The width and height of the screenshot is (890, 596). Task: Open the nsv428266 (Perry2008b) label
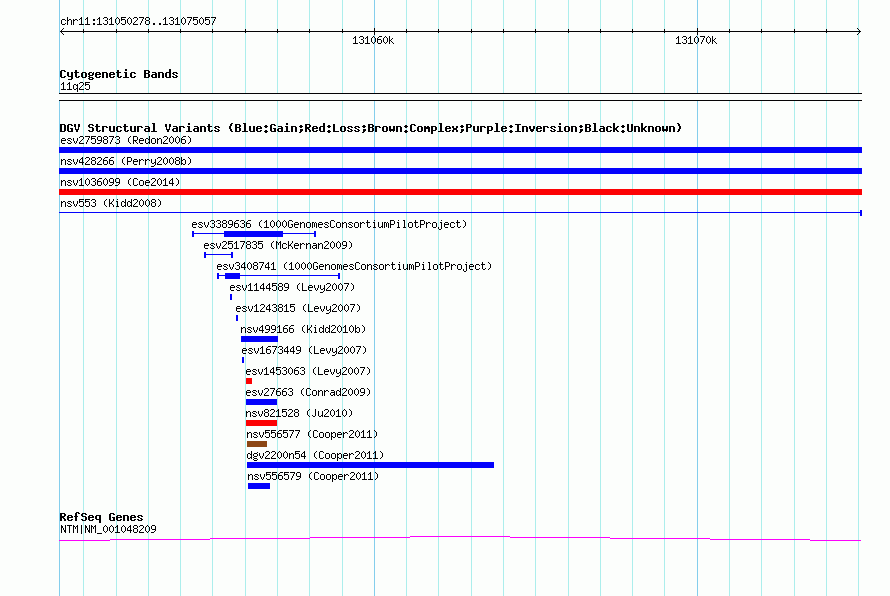[126, 161]
